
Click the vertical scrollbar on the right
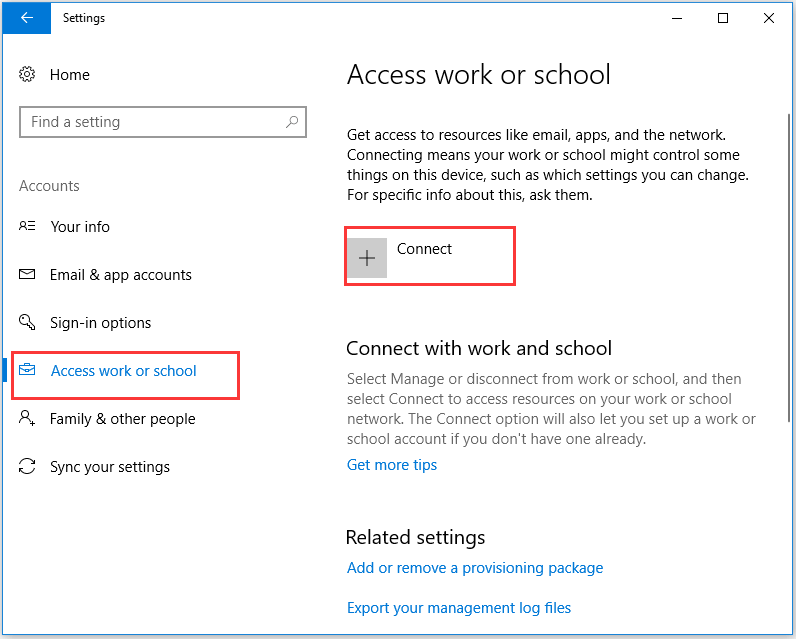coord(789,267)
